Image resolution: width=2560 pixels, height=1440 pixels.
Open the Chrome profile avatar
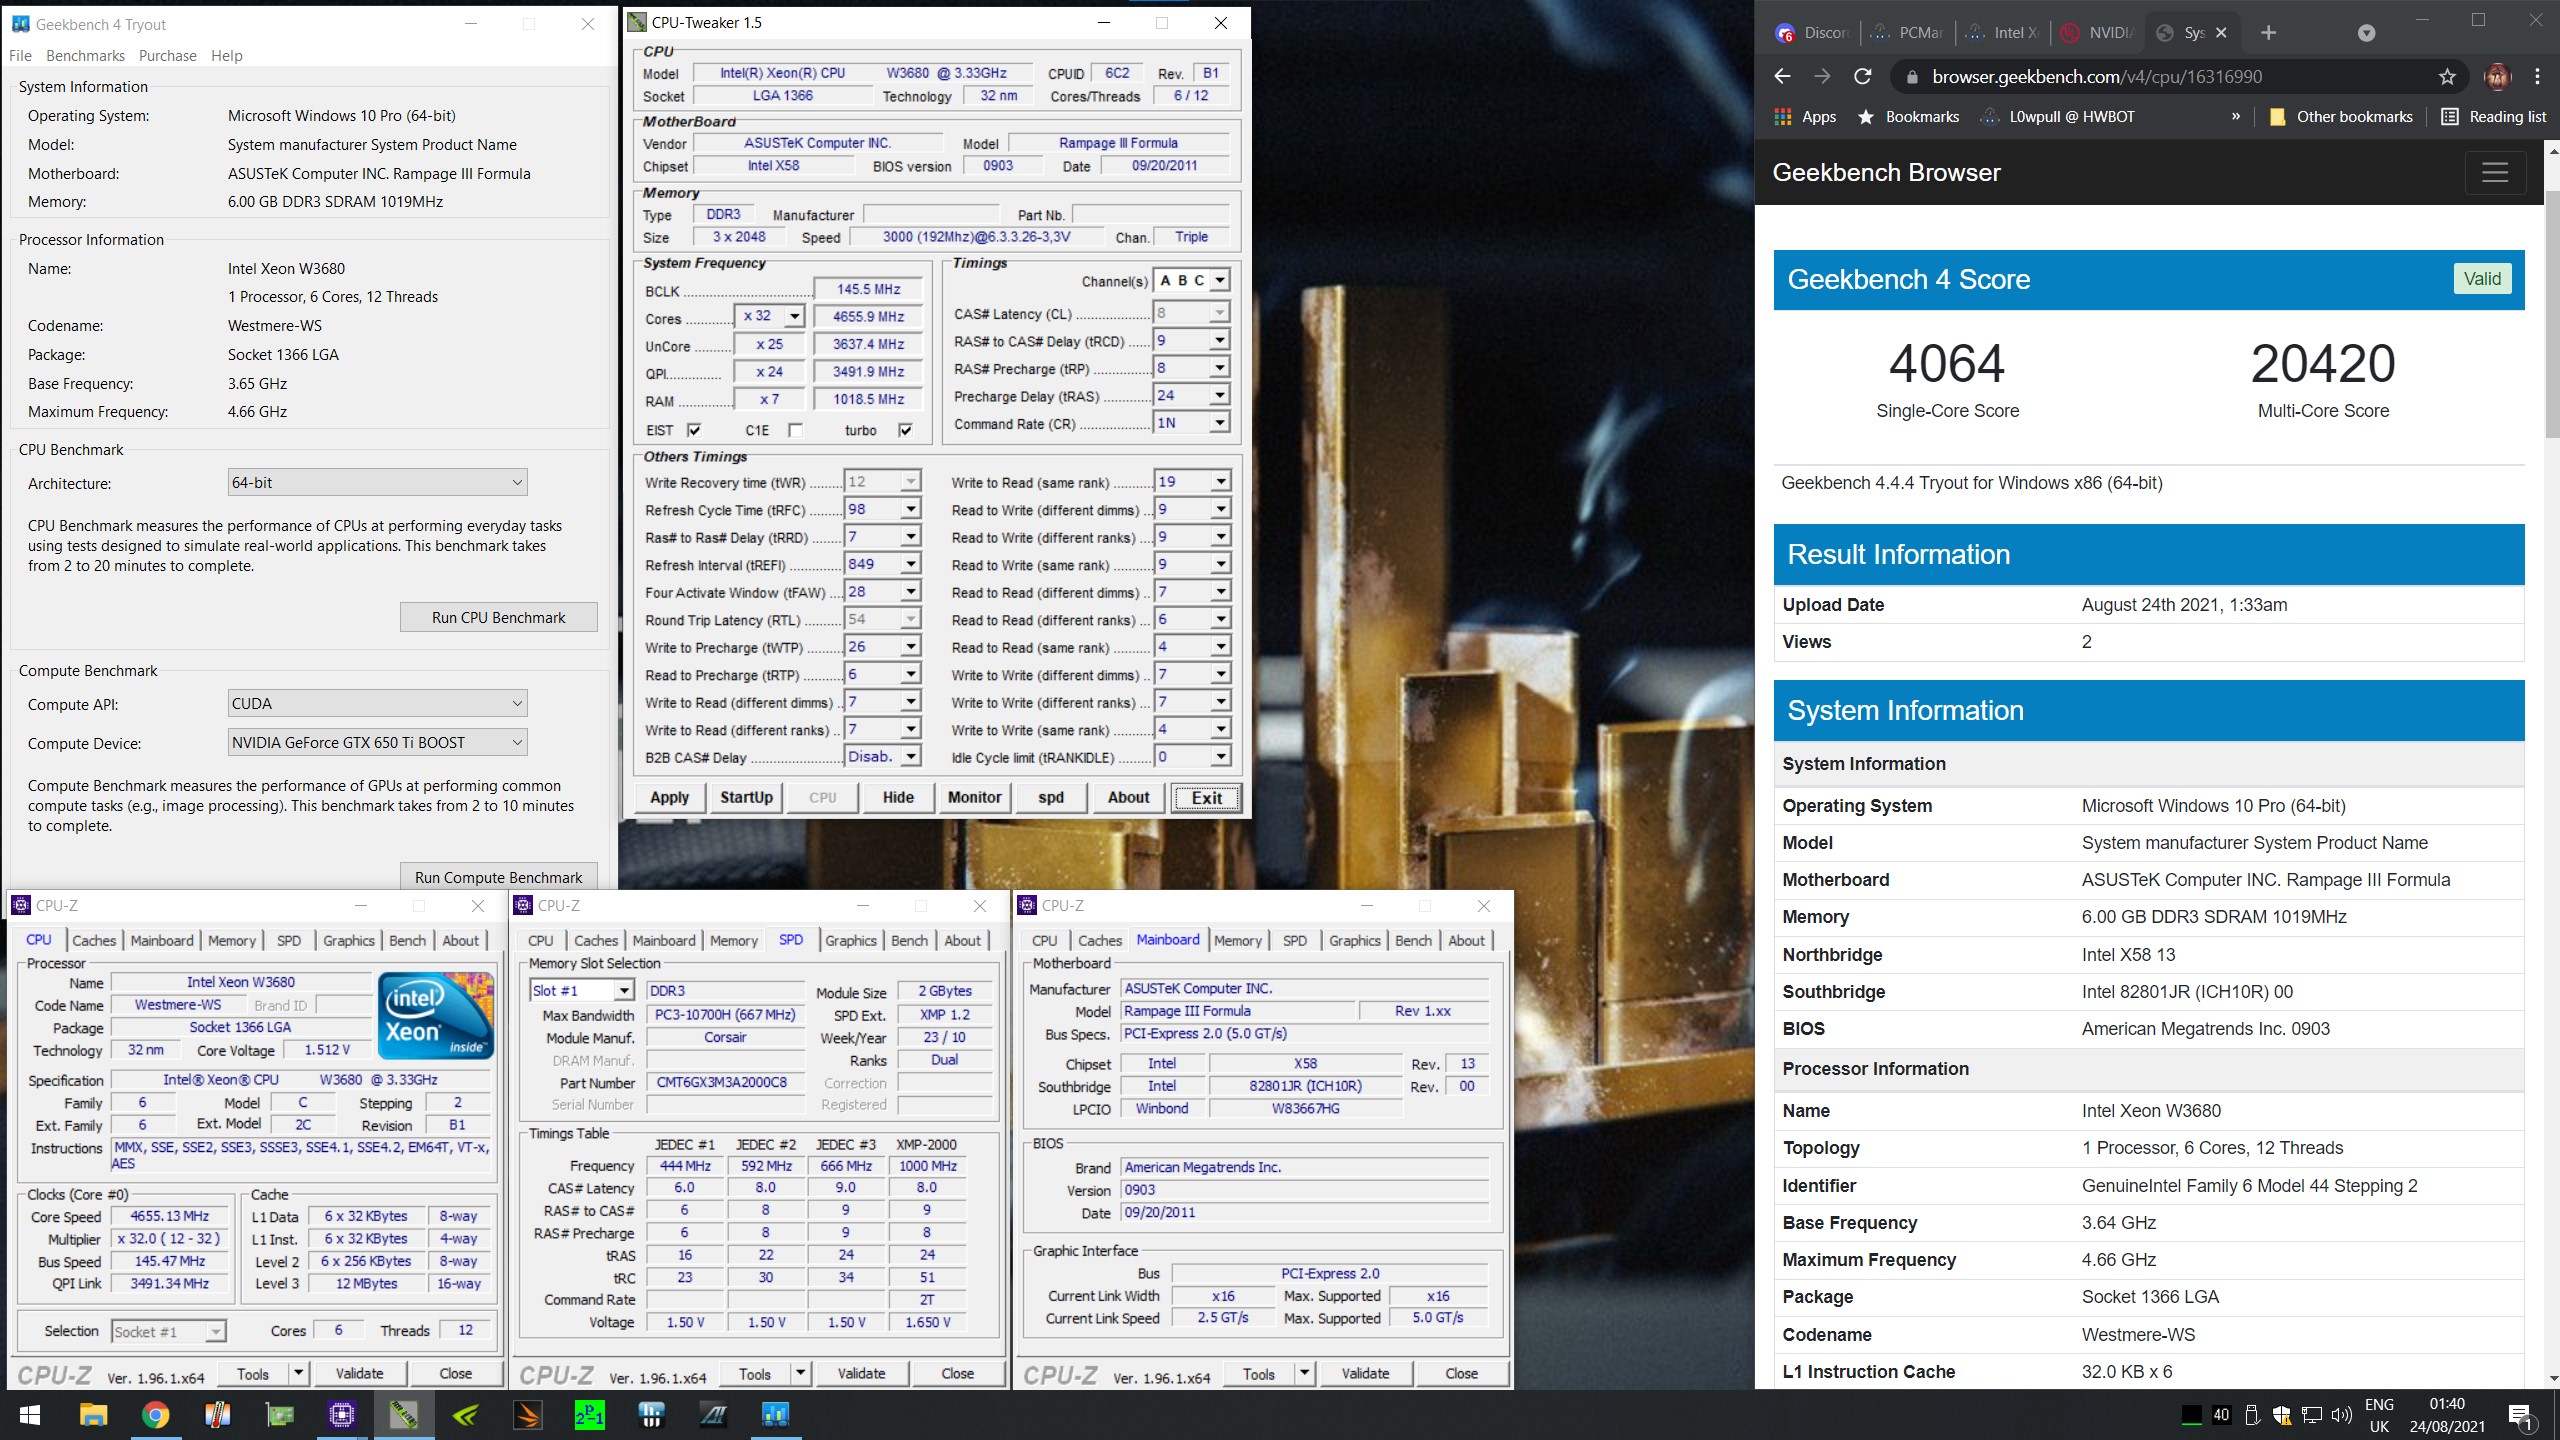tap(2498, 77)
